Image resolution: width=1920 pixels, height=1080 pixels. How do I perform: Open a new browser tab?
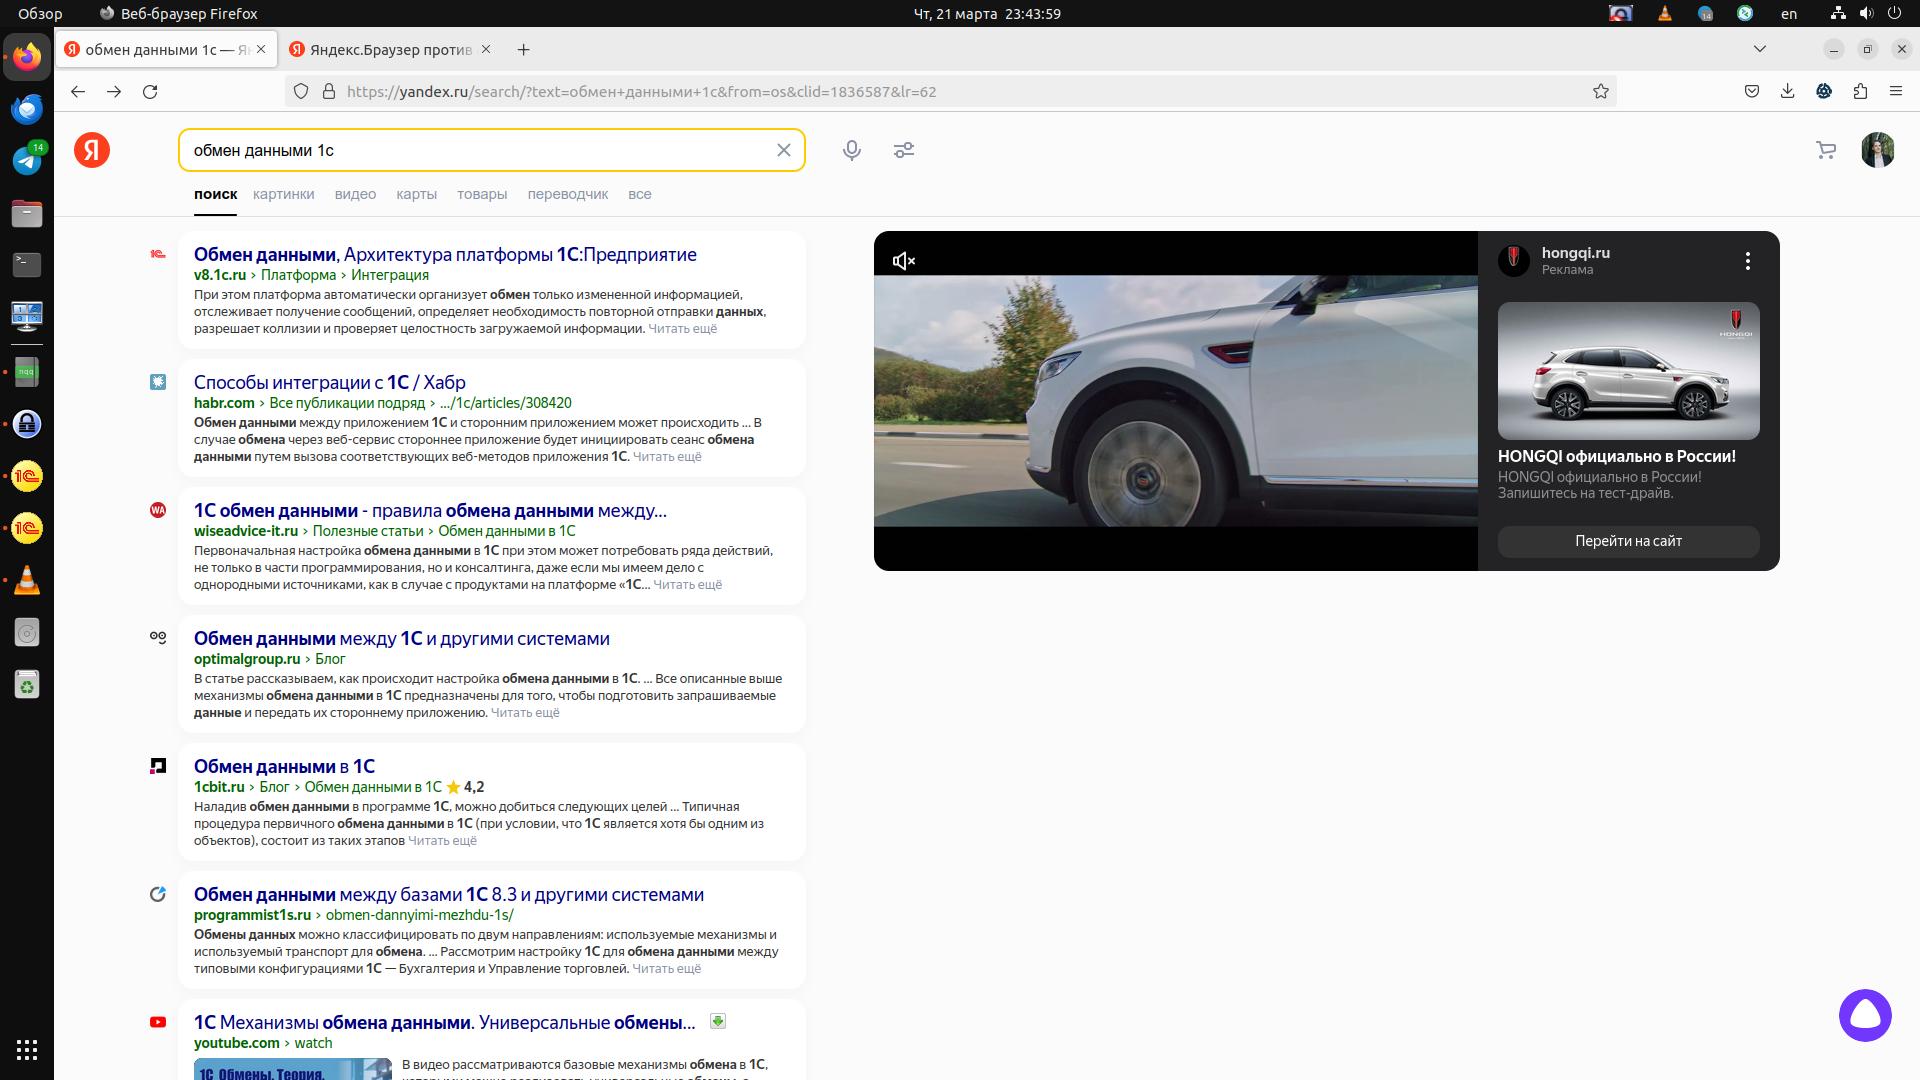[524, 49]
